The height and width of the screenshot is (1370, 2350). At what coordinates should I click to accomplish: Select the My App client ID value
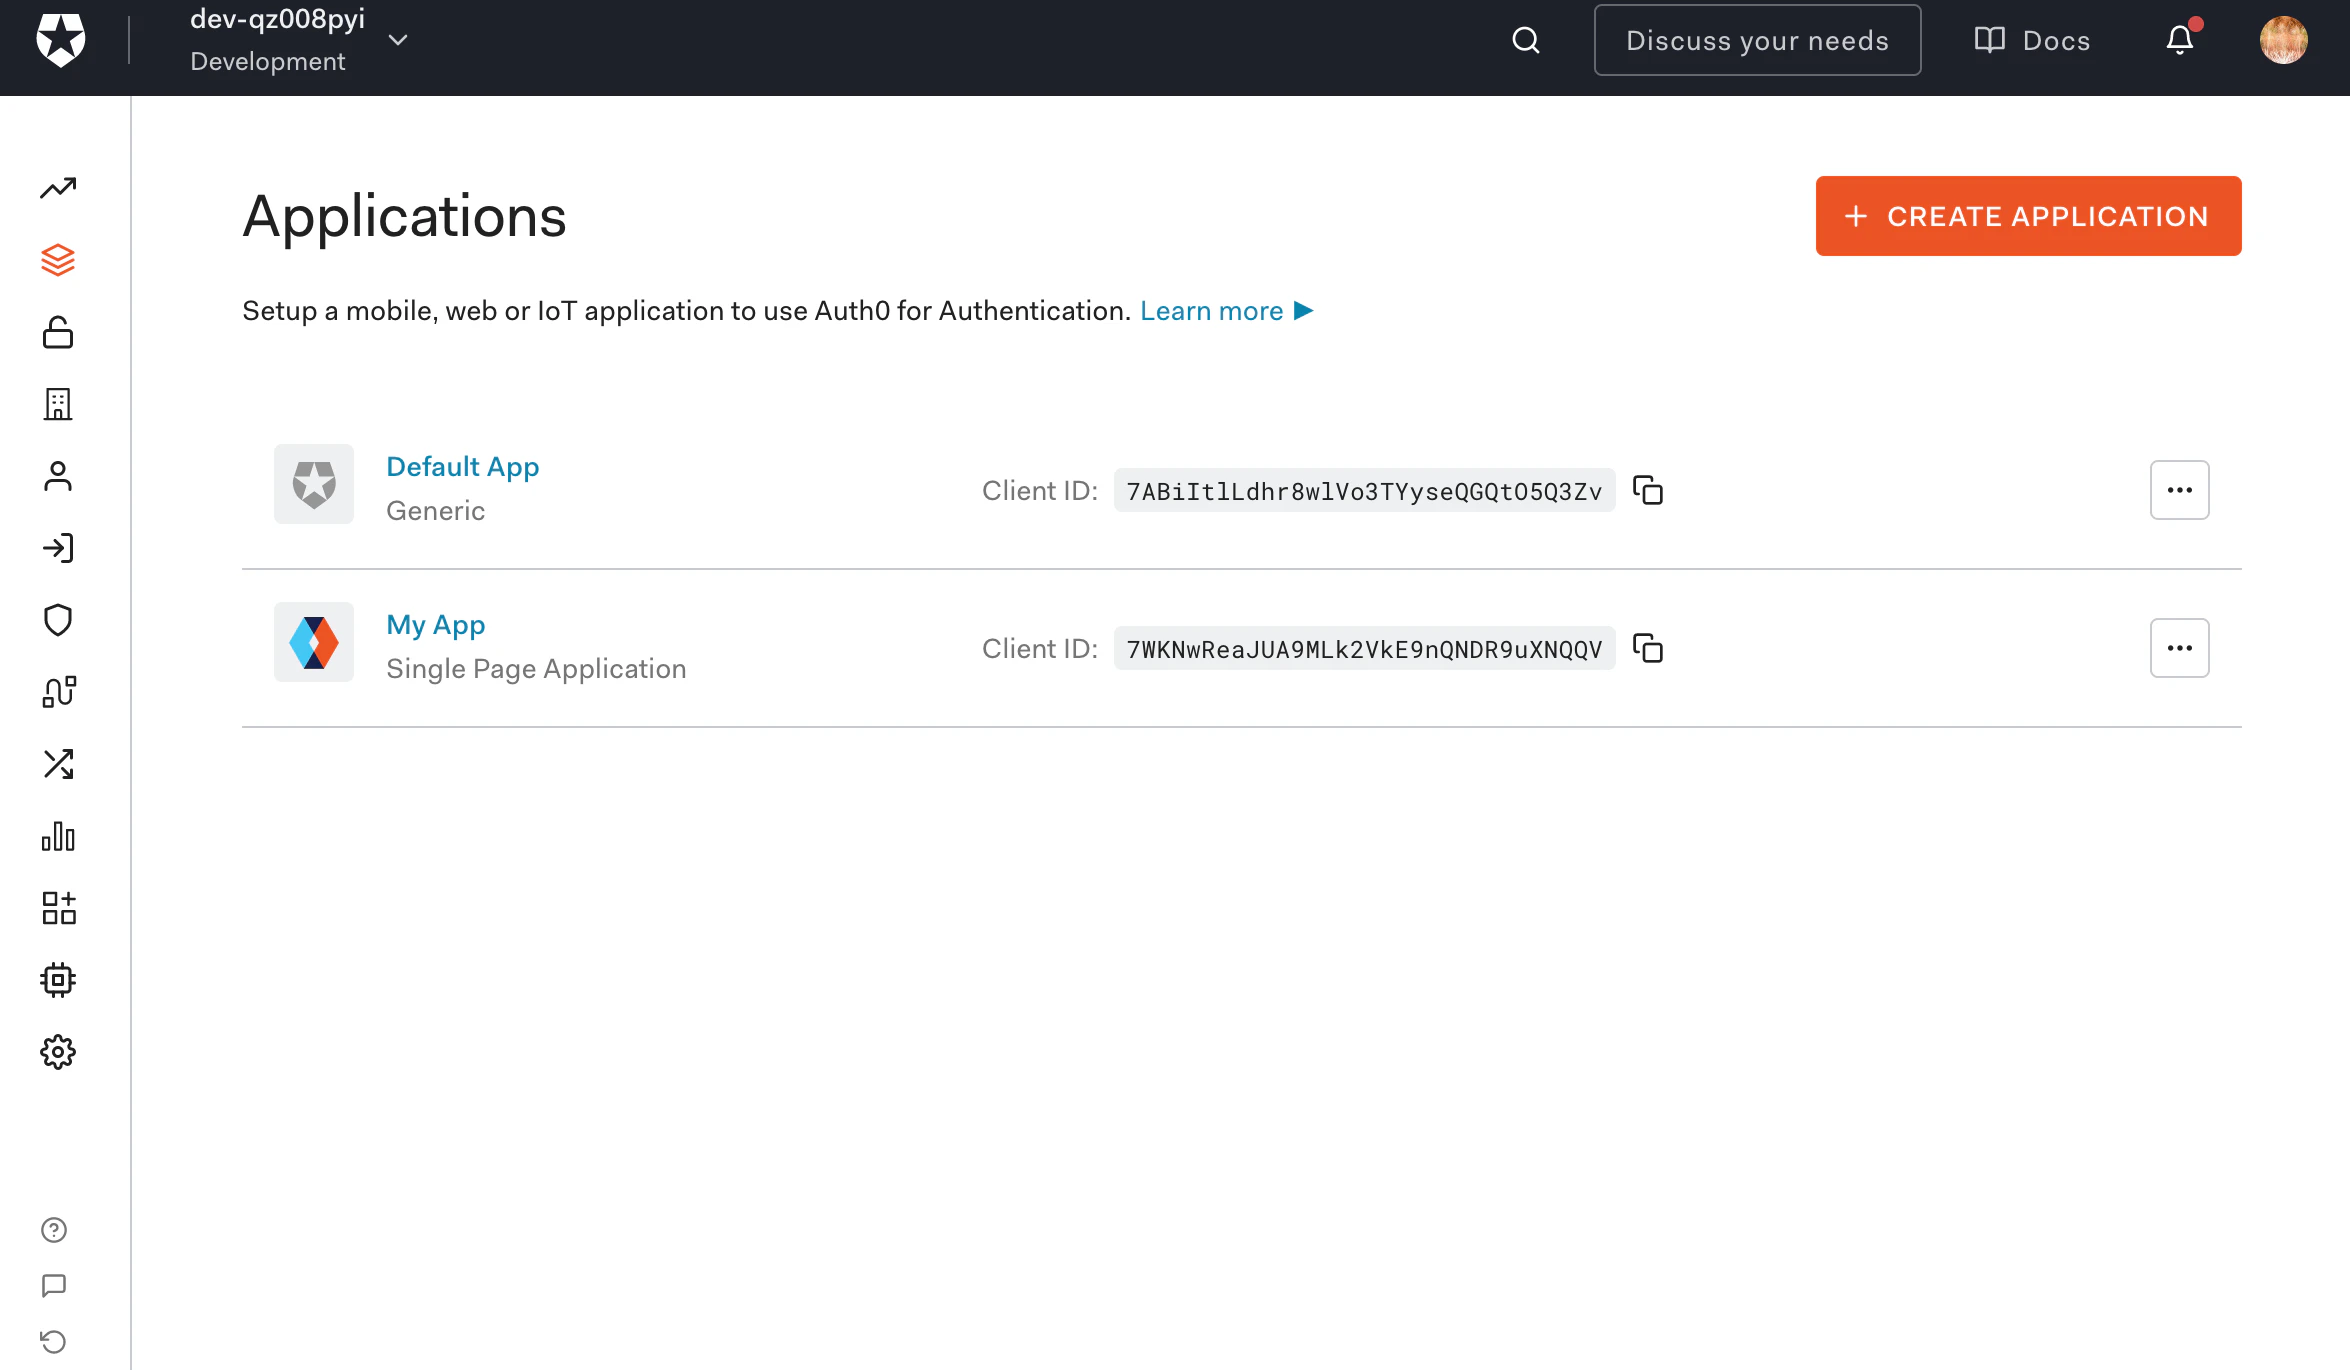(1364, 649)
